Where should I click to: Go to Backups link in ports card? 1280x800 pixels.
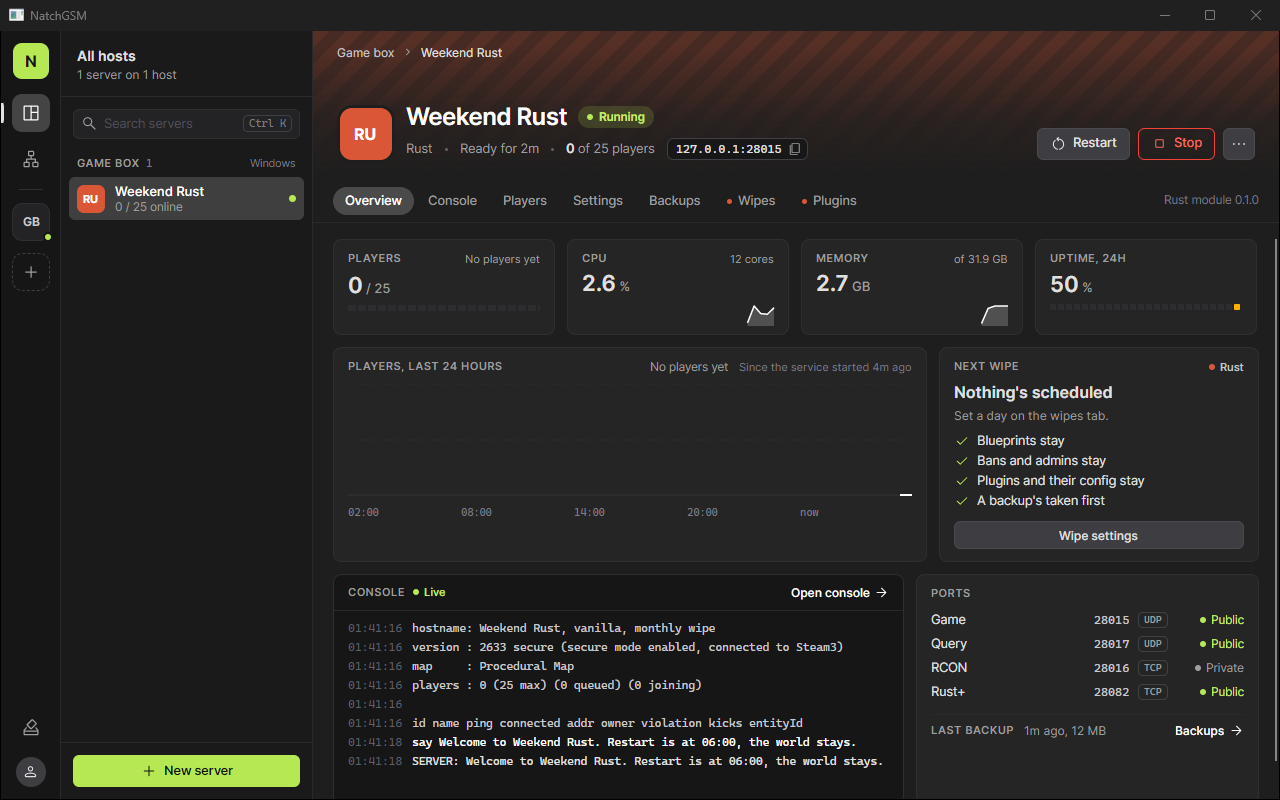(x=1208, y=731)
